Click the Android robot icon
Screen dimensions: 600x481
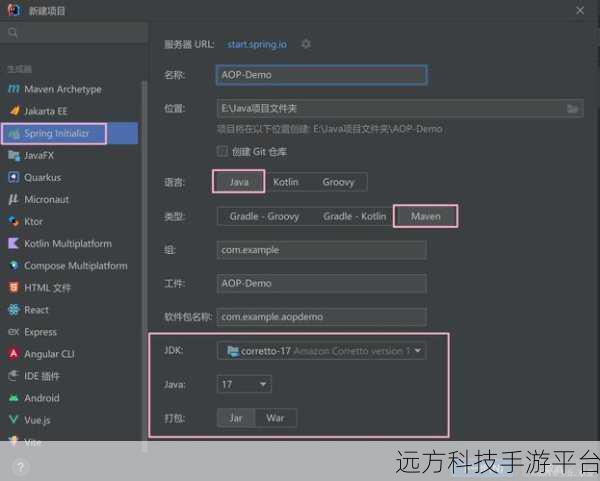14,398
